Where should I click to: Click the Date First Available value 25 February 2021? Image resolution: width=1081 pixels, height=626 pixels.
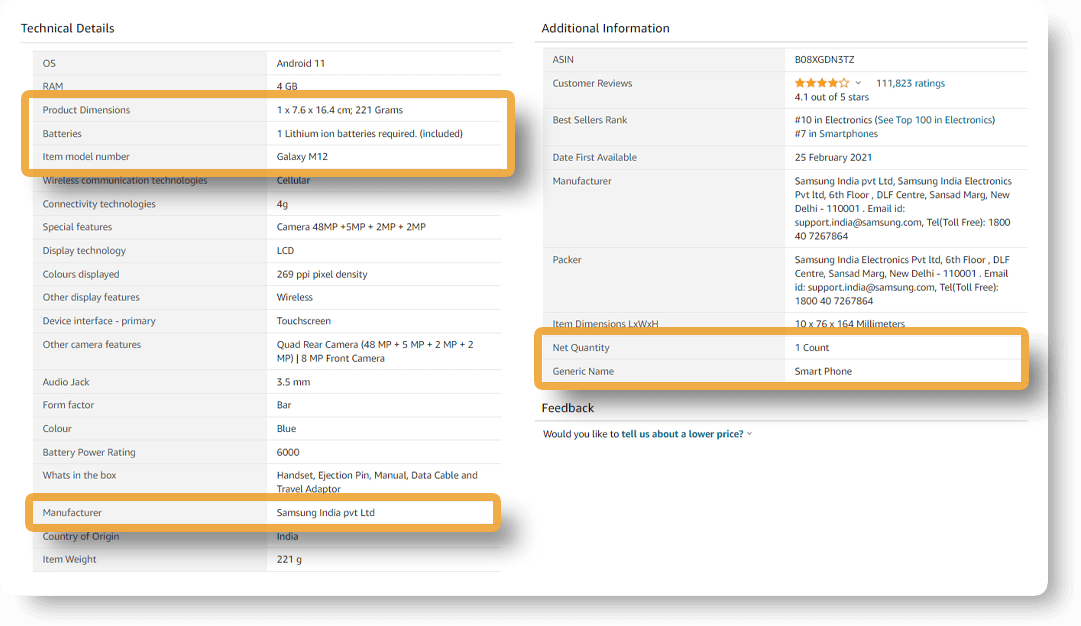(833, 158)
